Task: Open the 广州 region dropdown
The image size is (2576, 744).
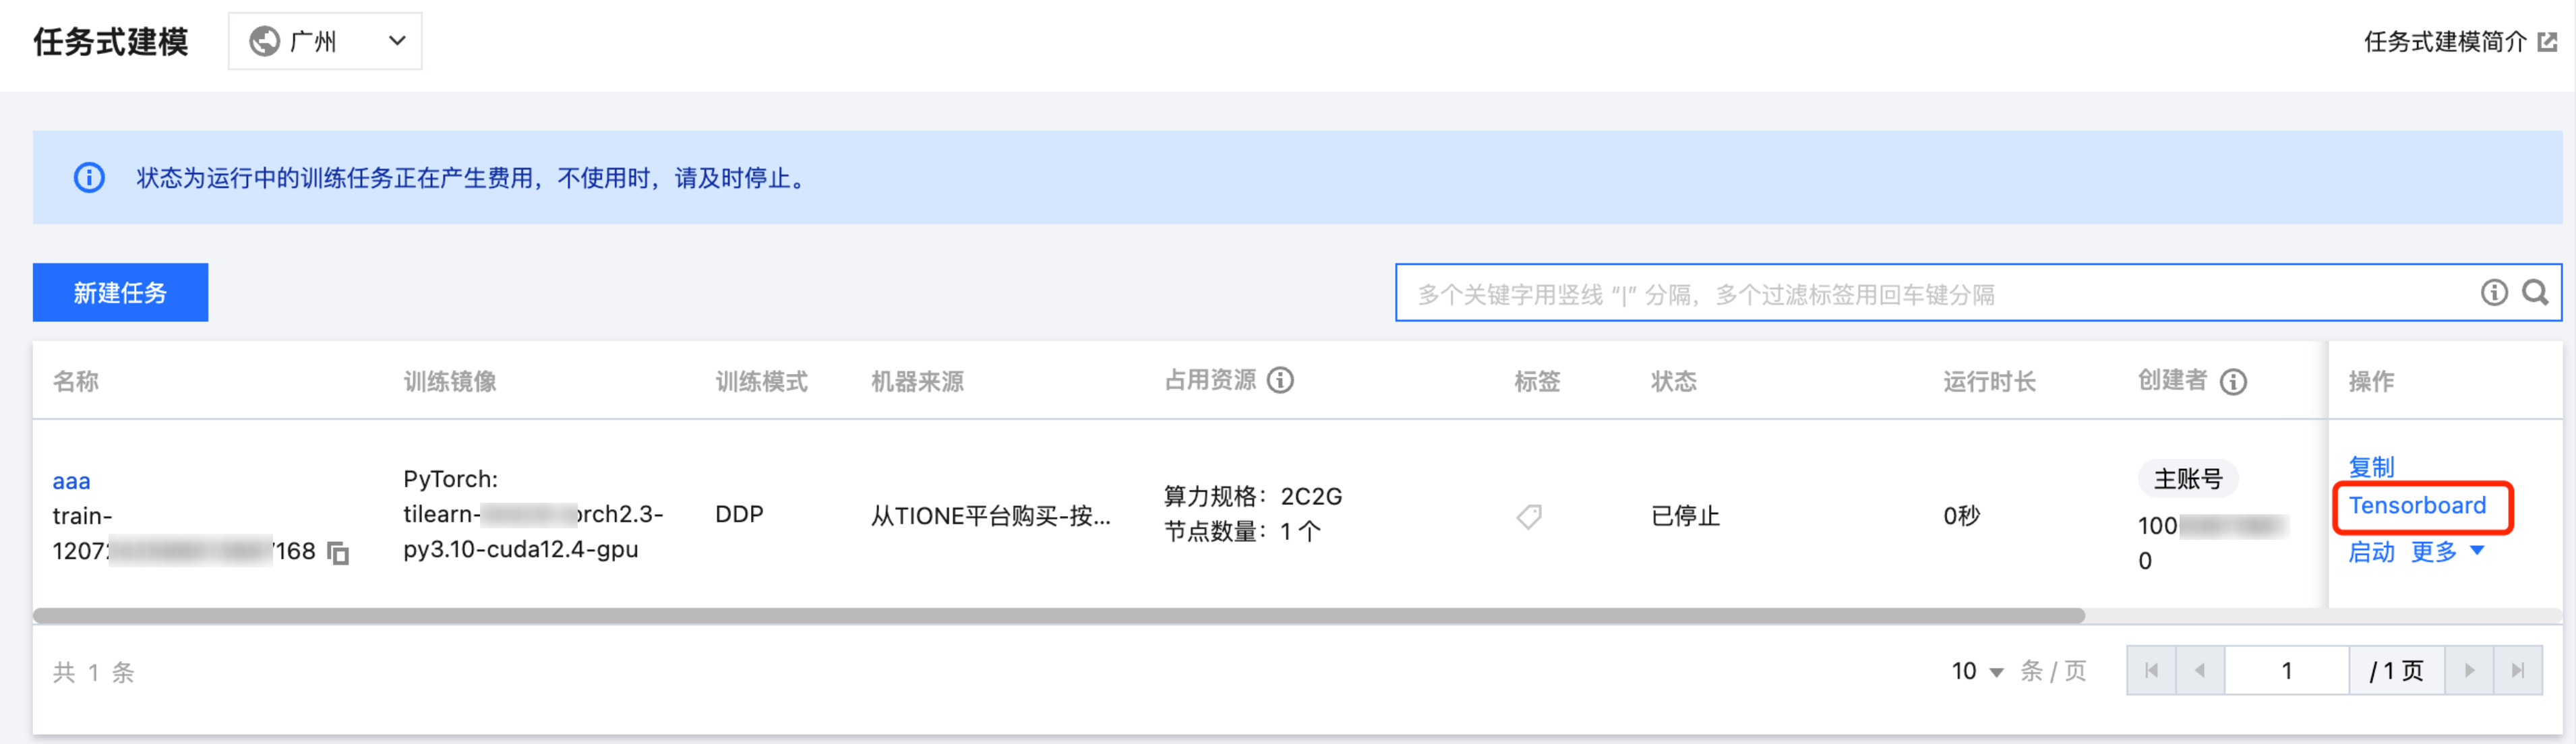Action: [x=325, y=41]
